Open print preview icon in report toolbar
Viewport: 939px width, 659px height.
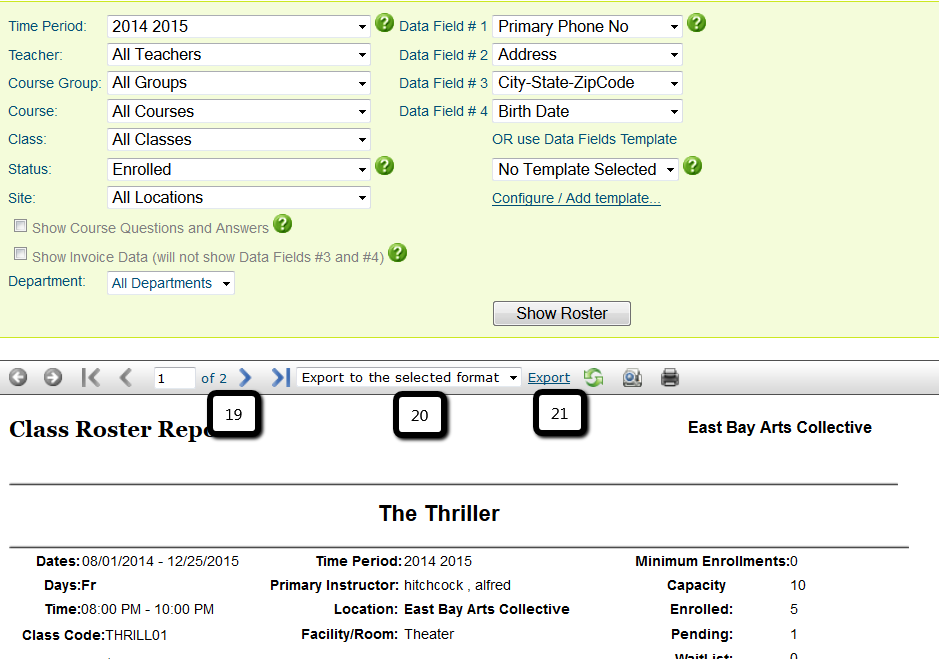coord(632,377)
